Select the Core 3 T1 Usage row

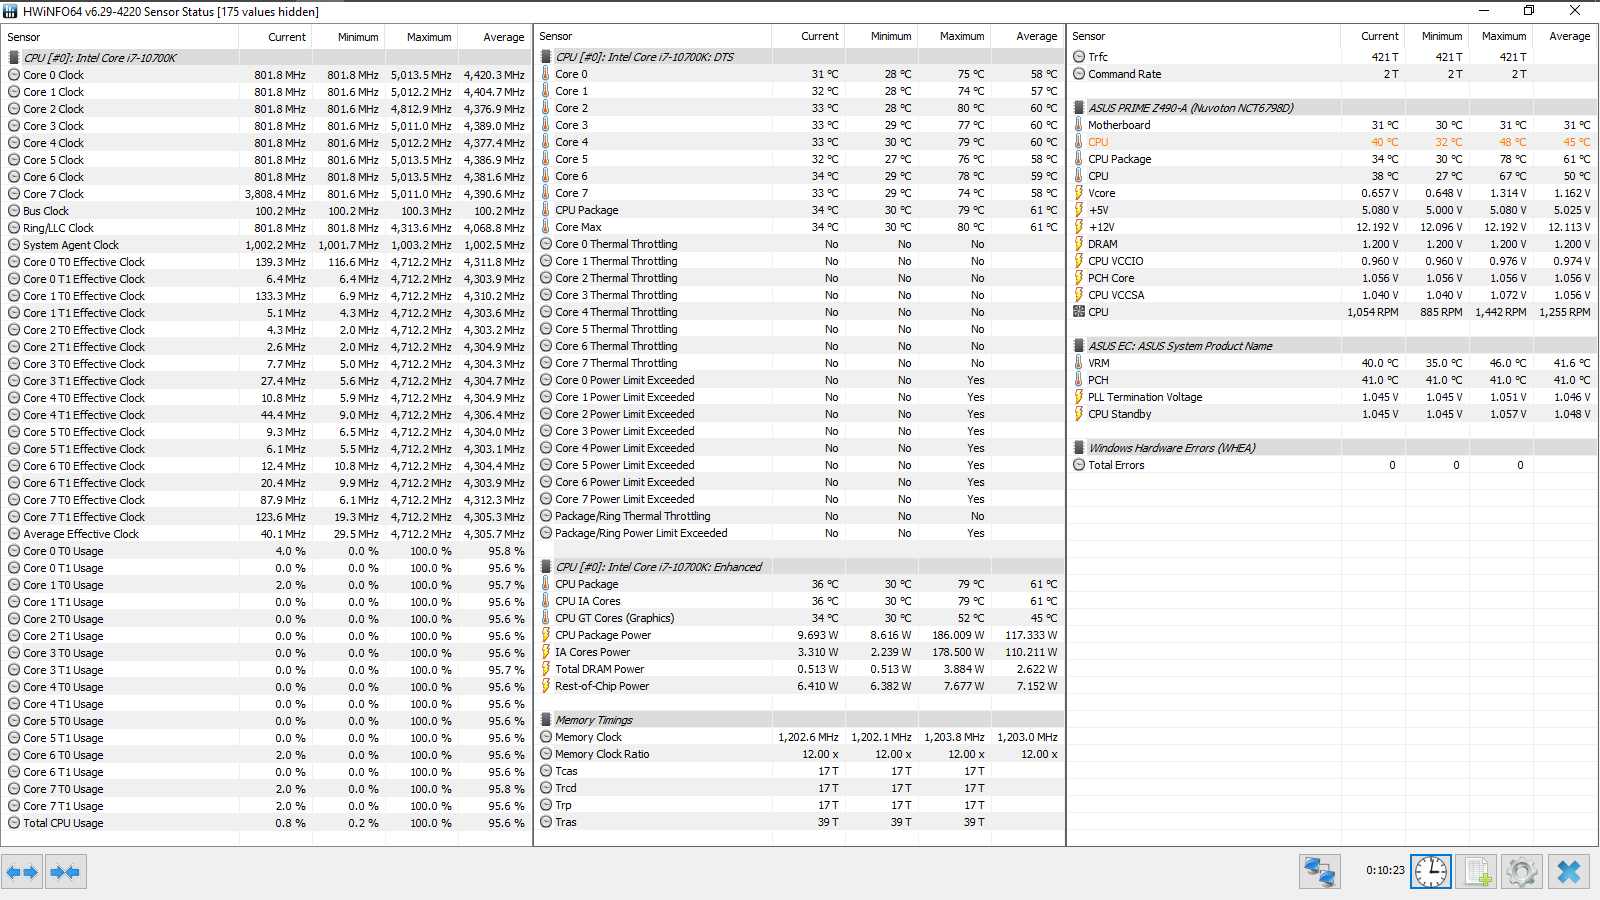266,670
